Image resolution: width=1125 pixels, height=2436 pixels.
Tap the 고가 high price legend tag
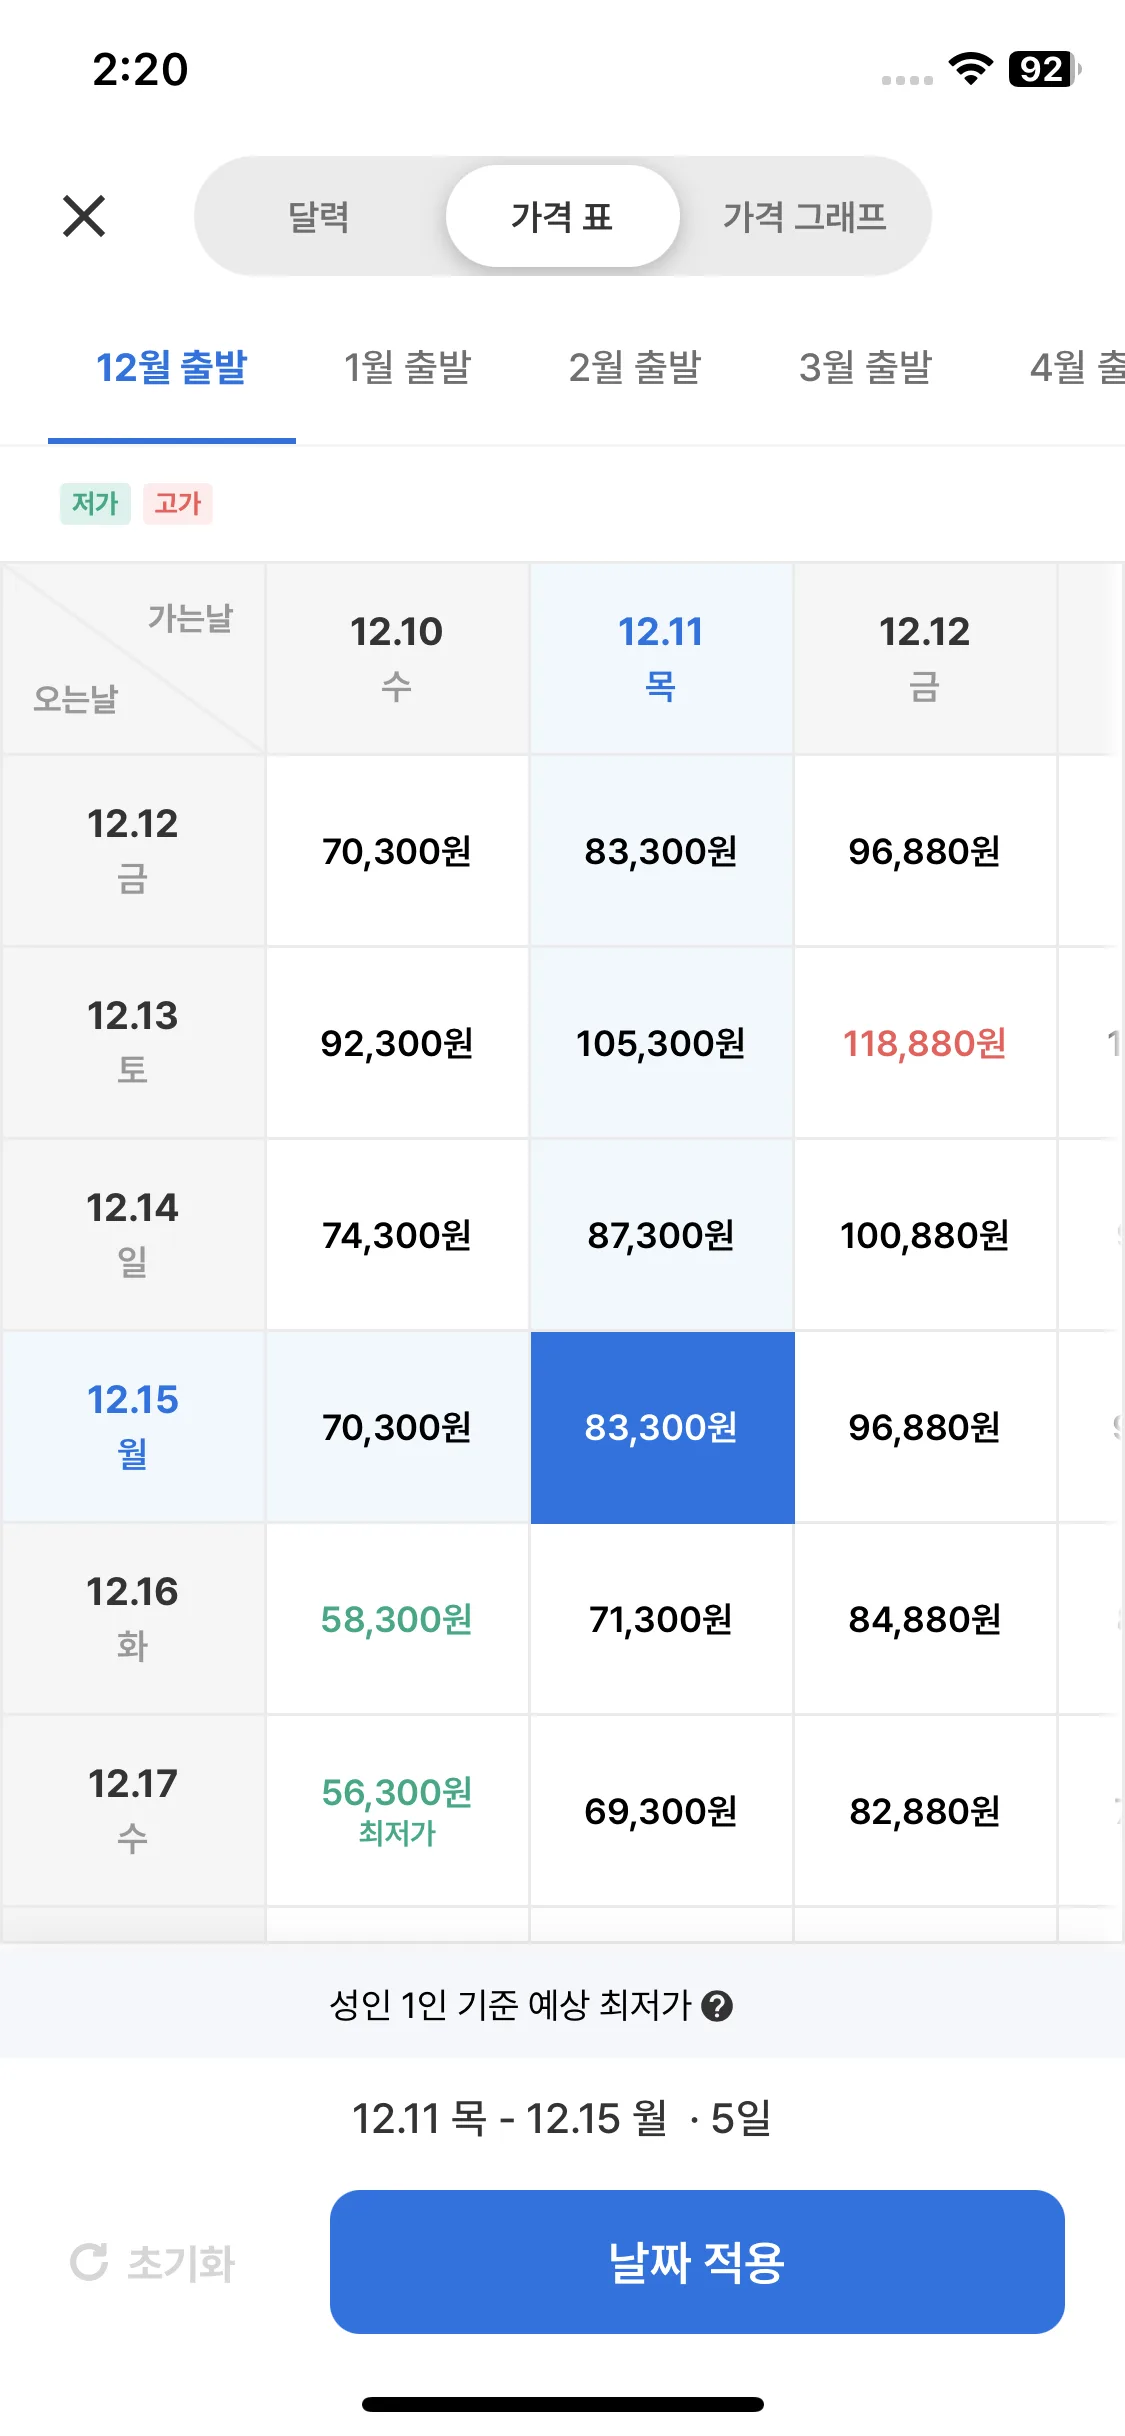tap(178, 503)
